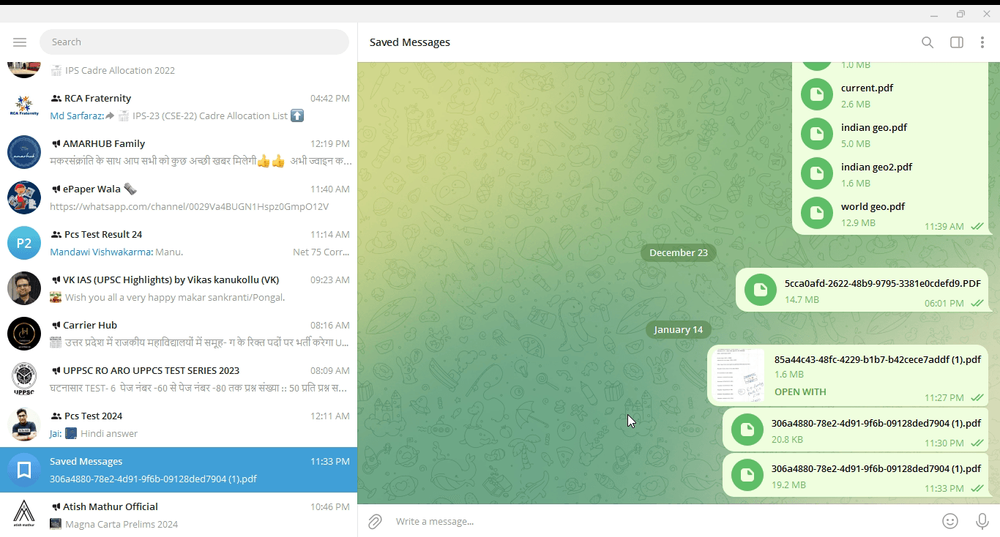Open the emoji picker
The width and height of the screenshot is (1000, 537).
pyautogui.click(x=950, y=521)
